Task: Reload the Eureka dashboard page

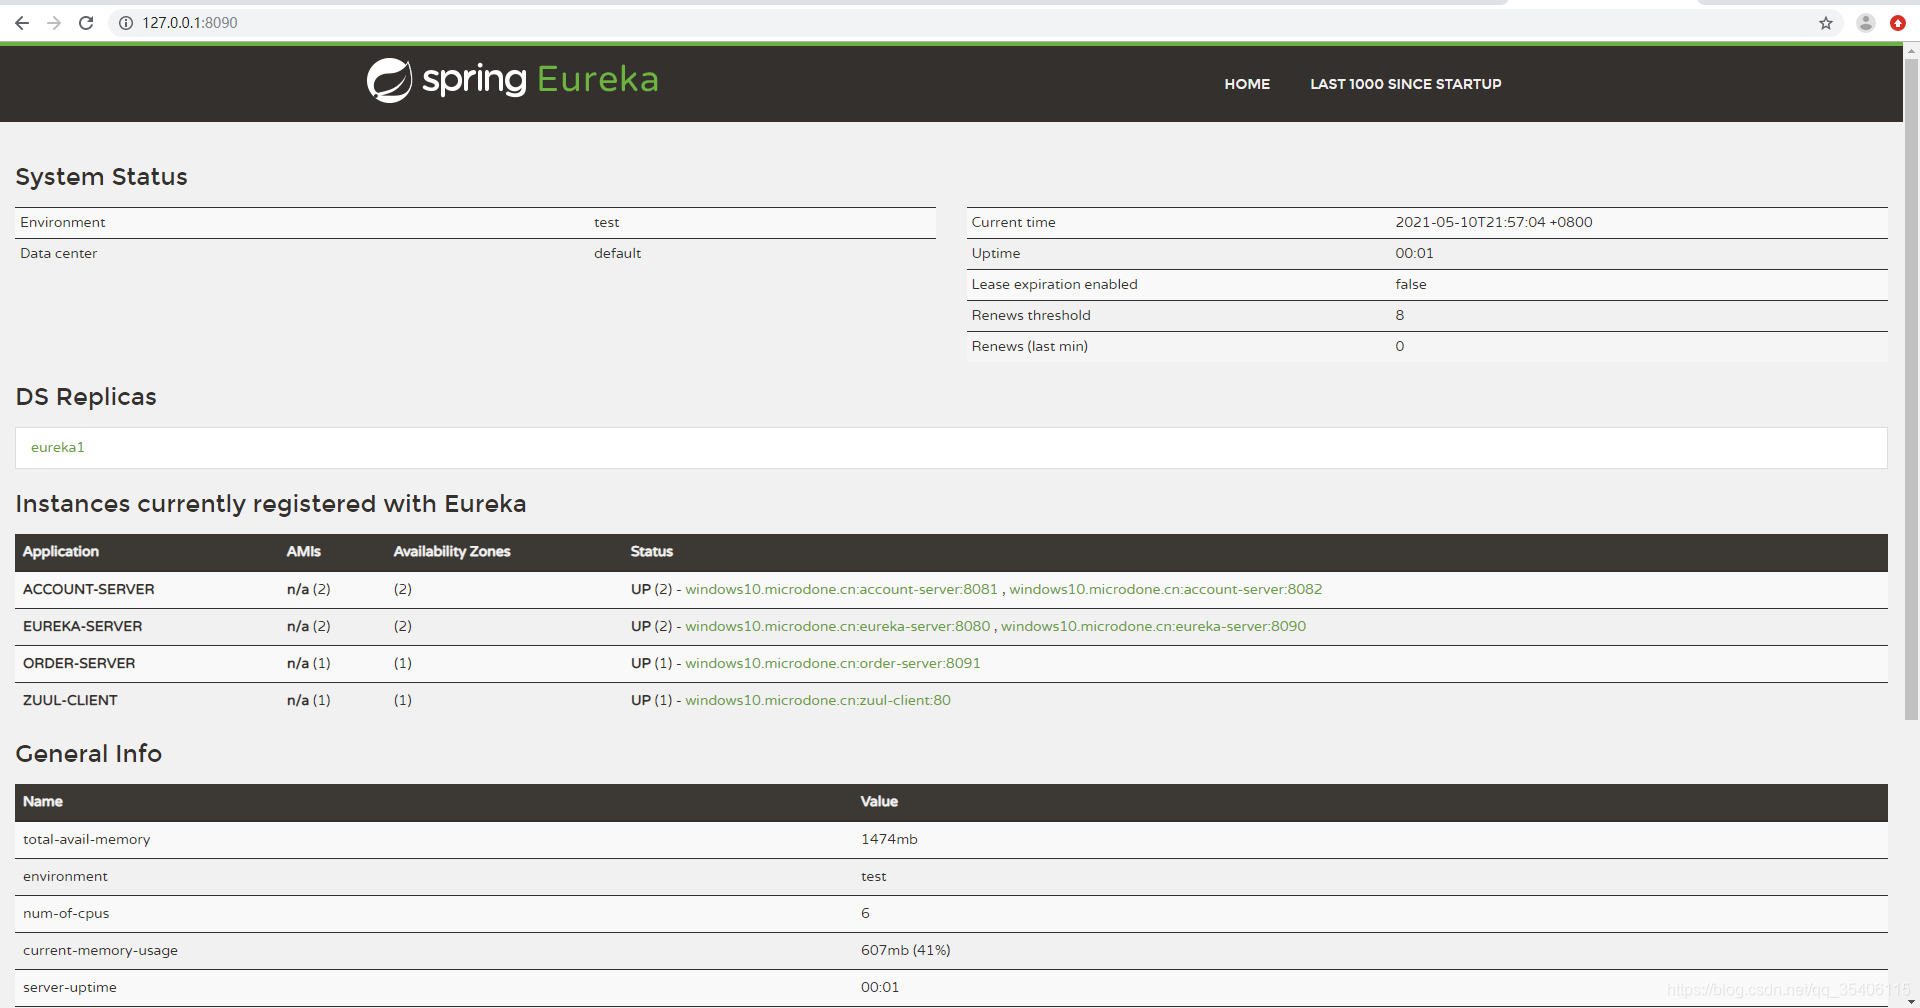Action: [86, 23]
